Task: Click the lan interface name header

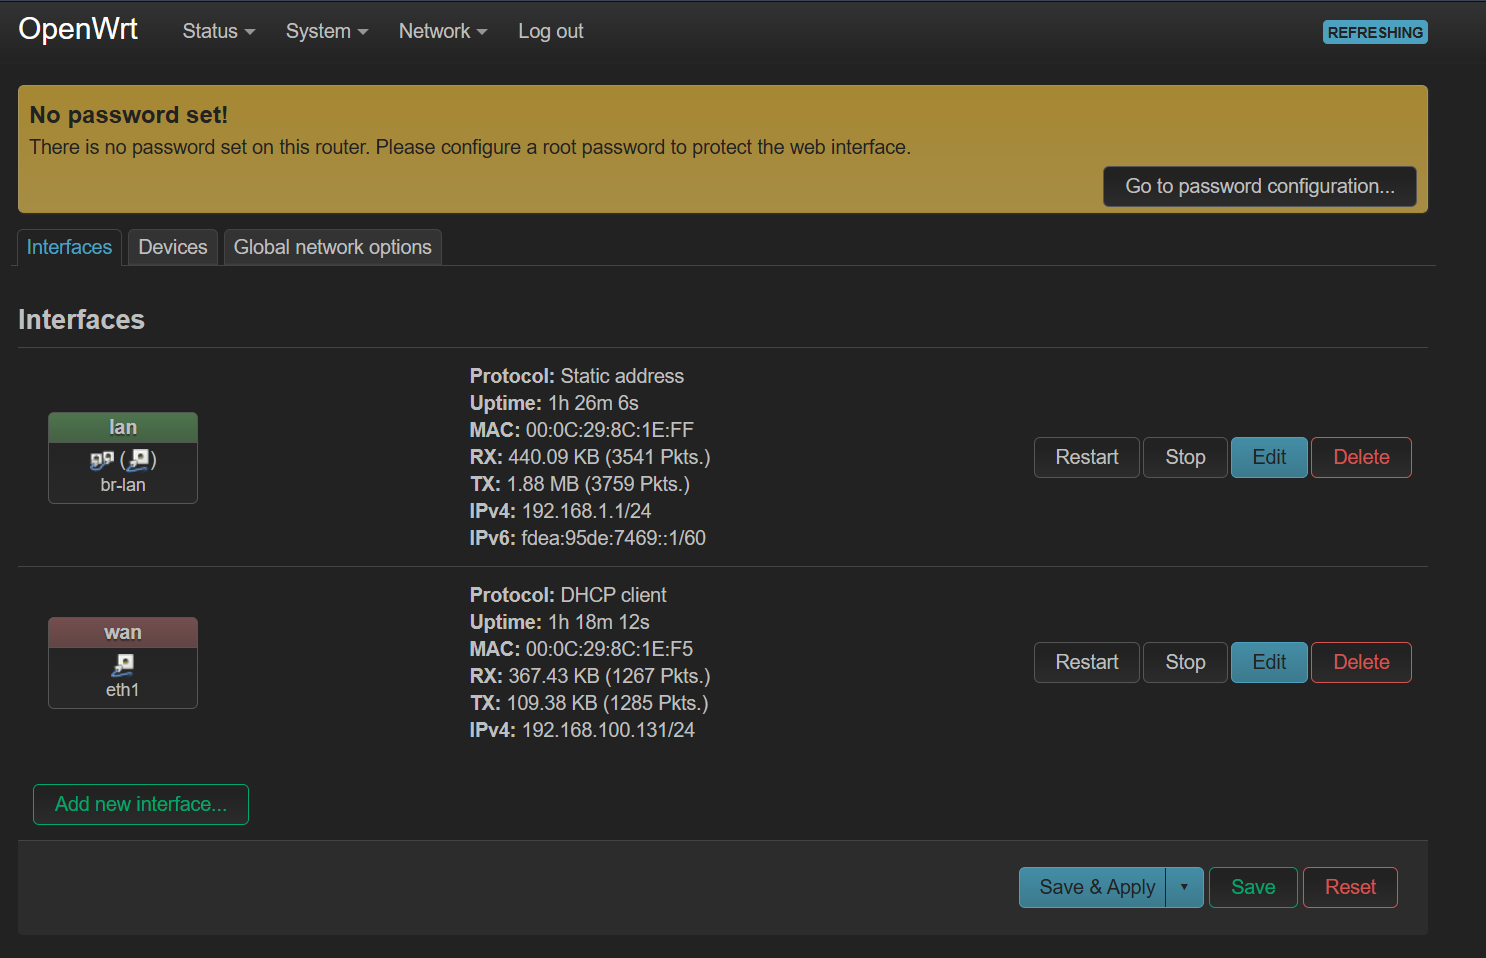Action: coord(123,427)
